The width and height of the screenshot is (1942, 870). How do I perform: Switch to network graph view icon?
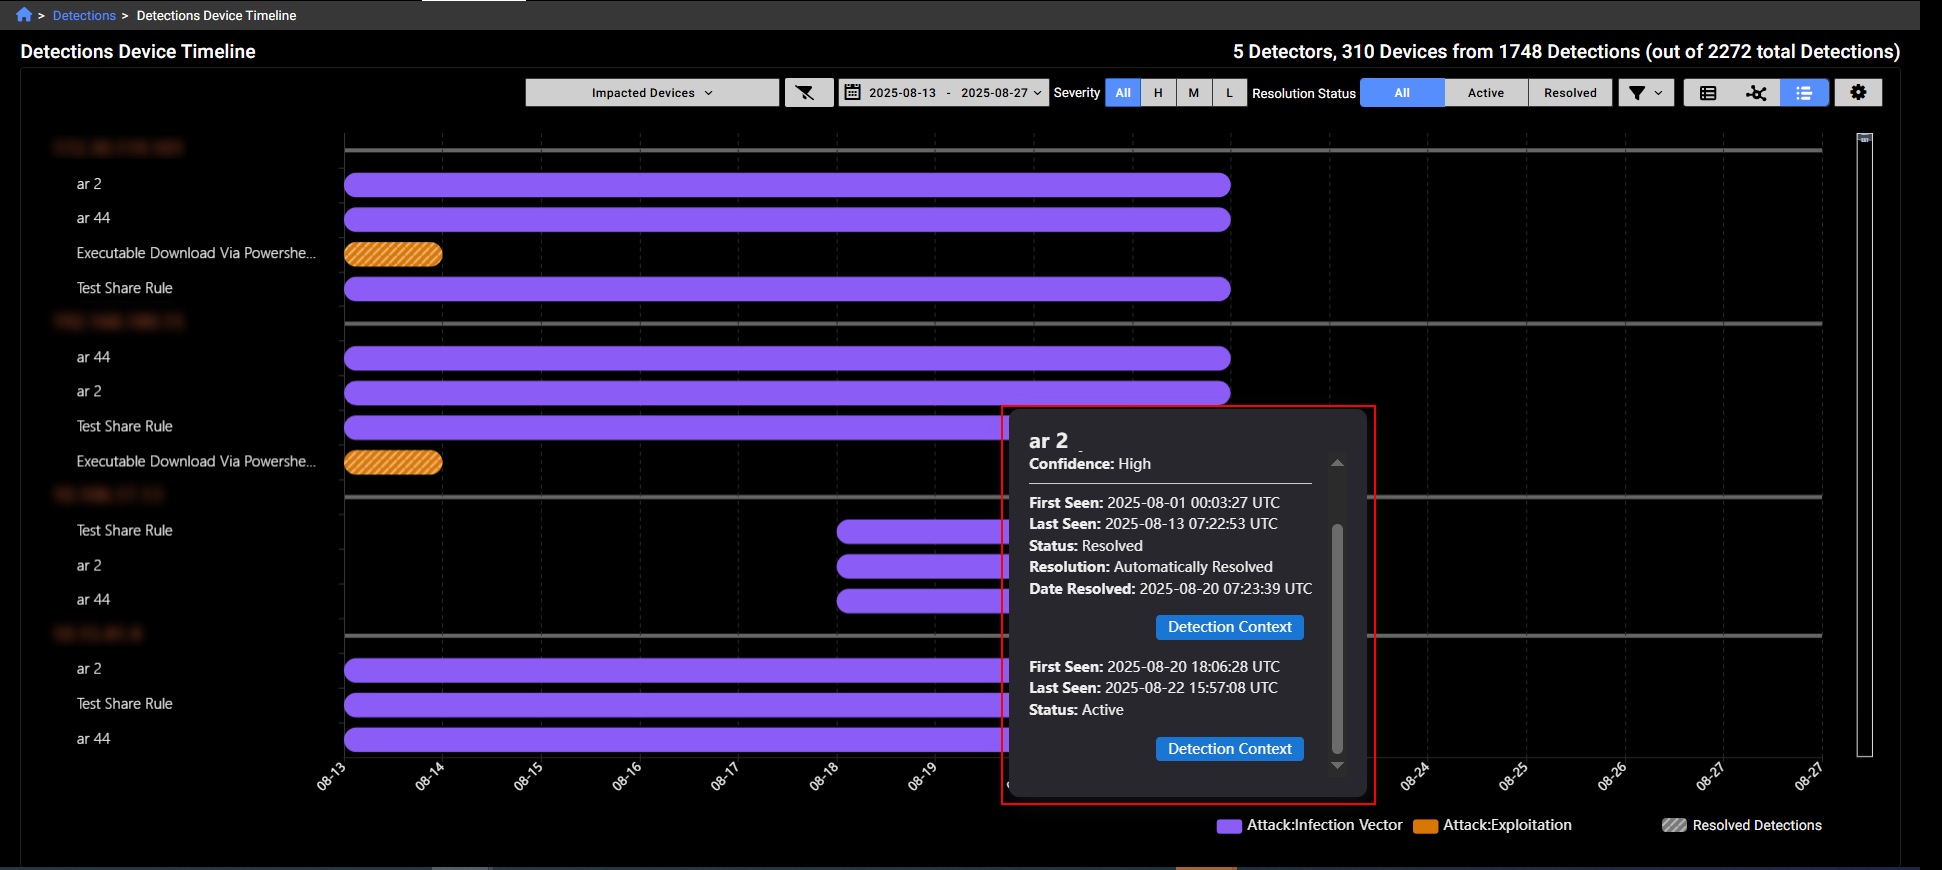(1756, 93)
